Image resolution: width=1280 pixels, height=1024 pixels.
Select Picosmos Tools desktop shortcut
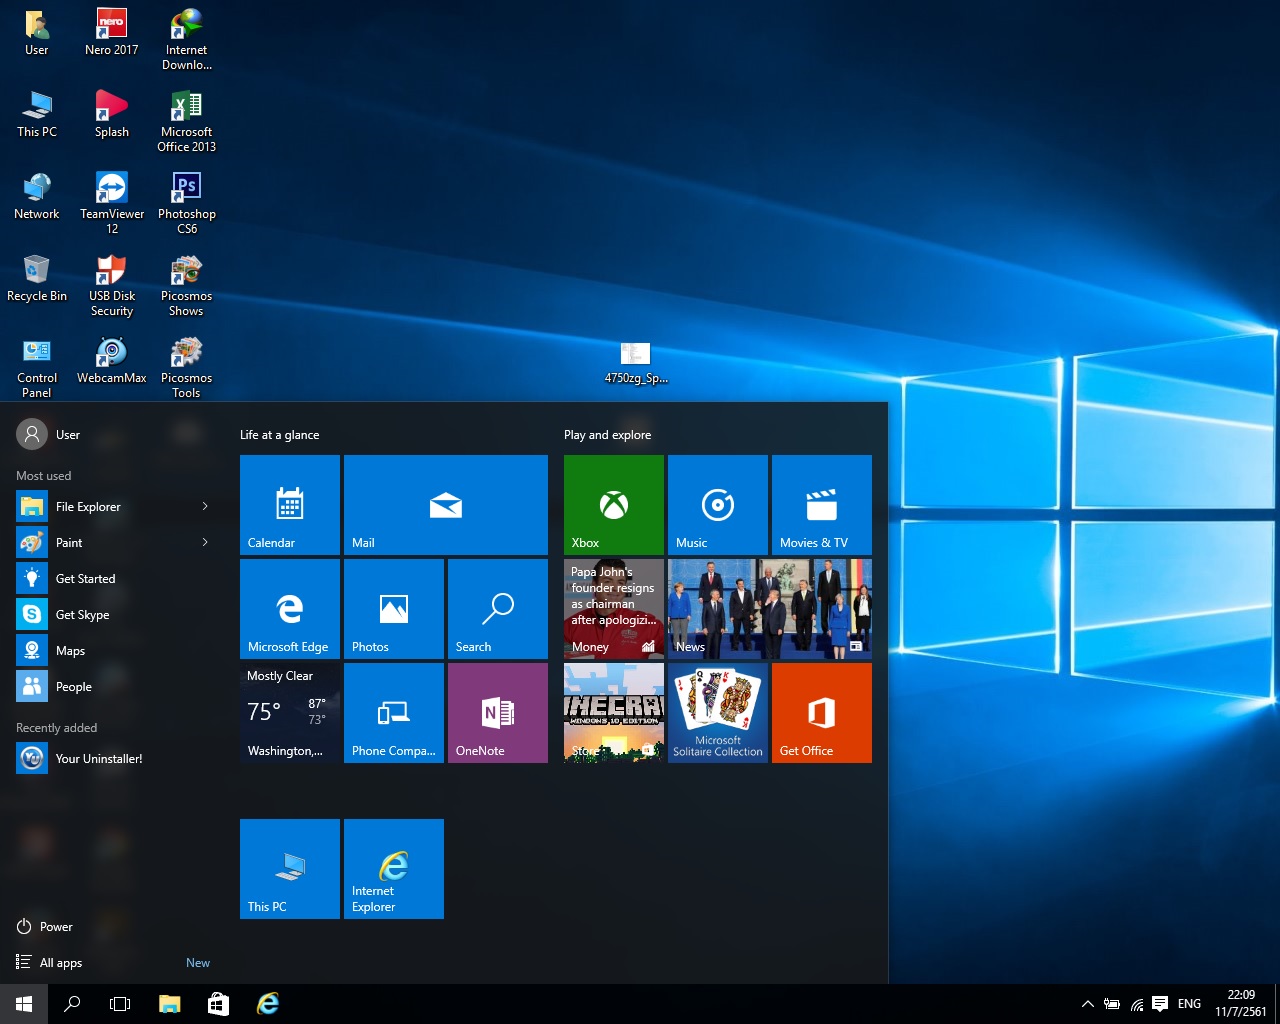[187, 368]
